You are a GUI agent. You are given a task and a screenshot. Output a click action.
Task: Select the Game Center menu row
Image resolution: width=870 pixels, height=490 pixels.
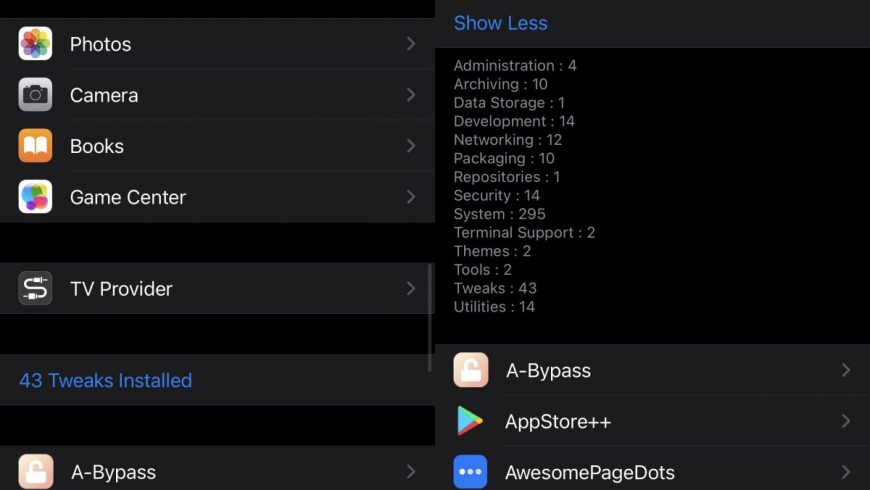(x=218, y=197)
